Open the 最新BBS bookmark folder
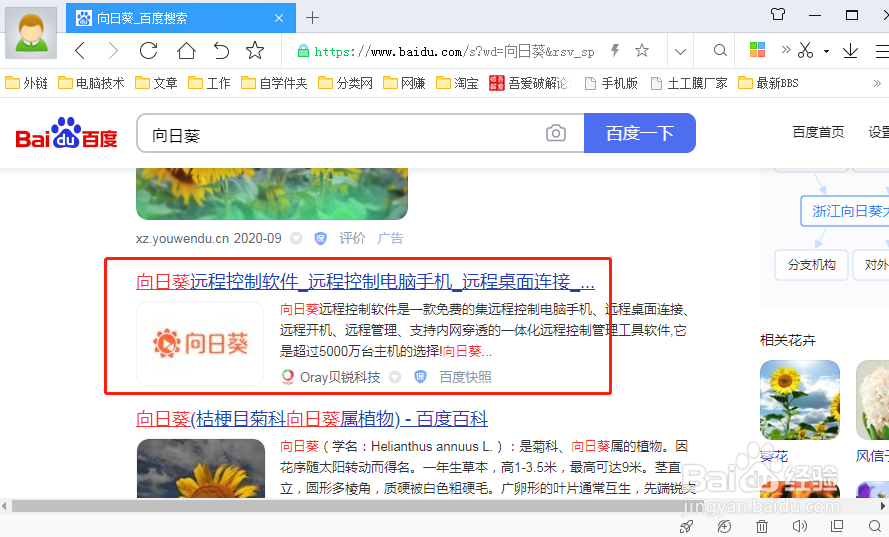This screenshot has height=537, width=889. 768,83
